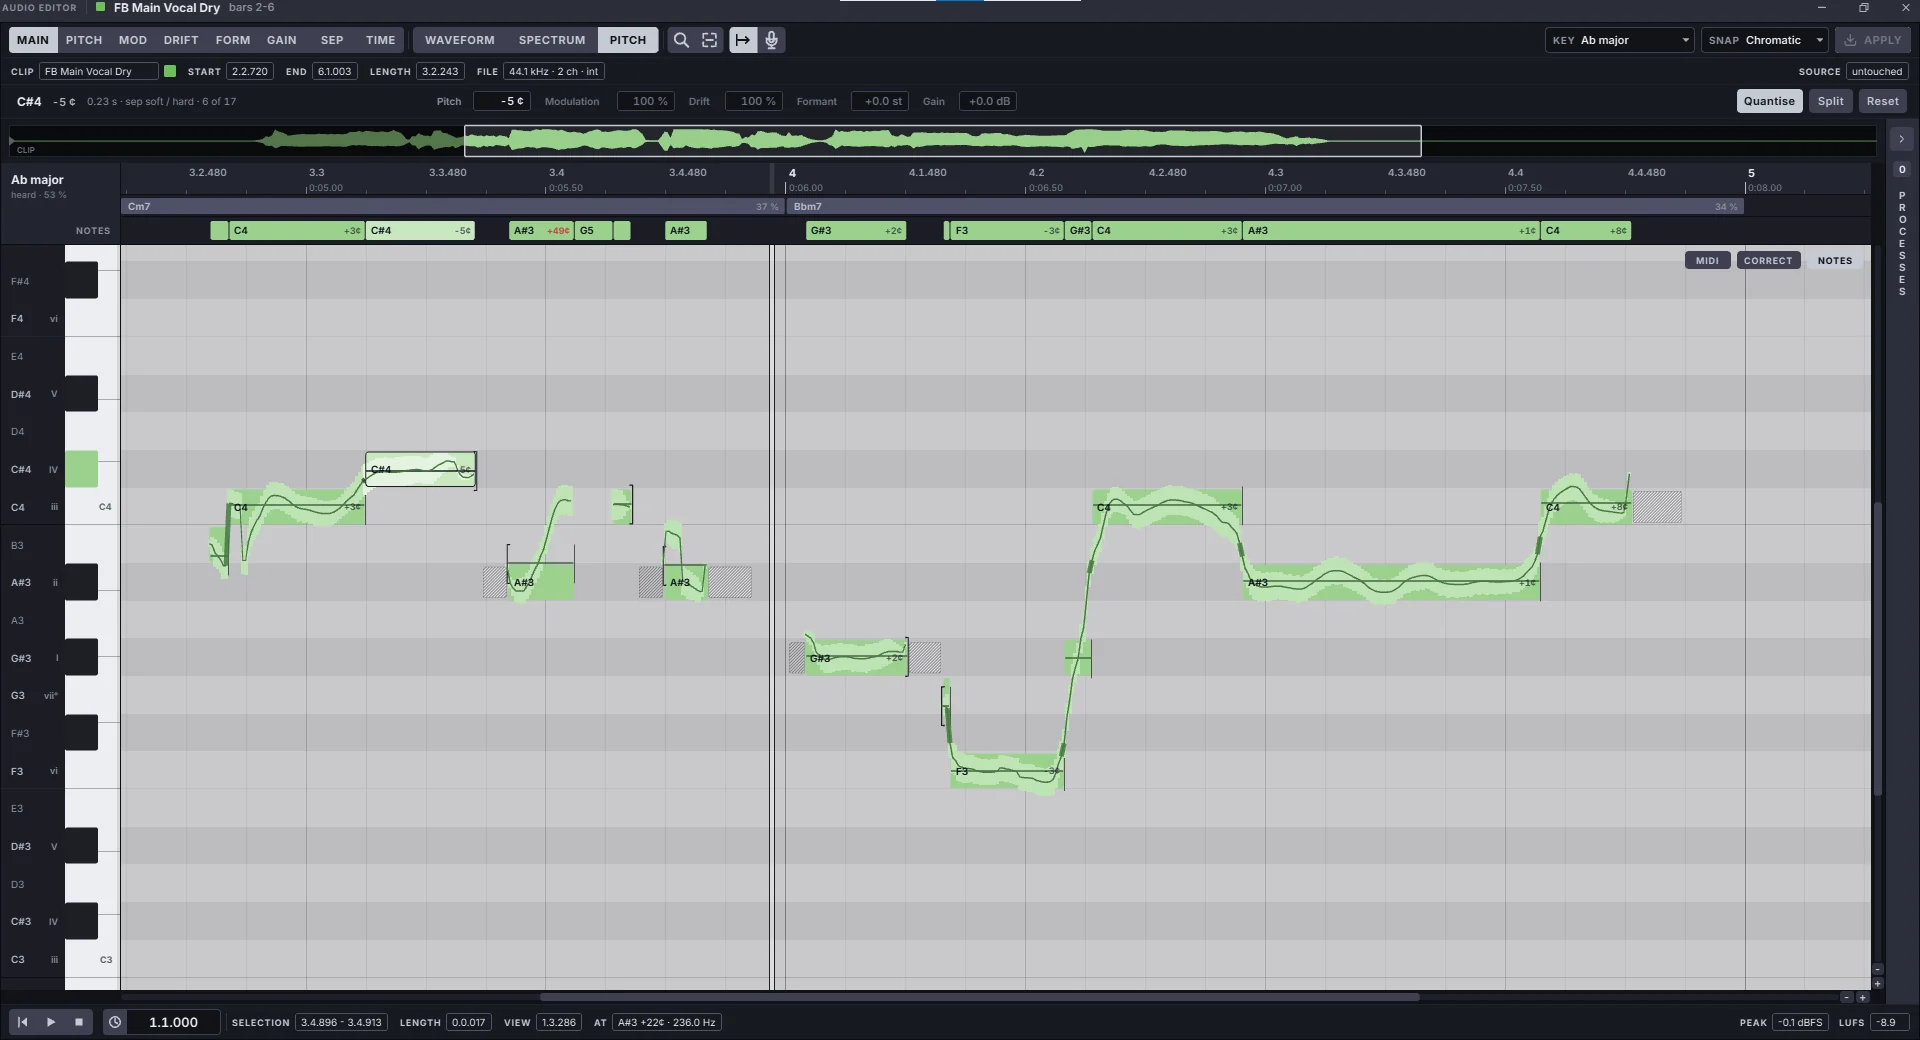The image size is (1920, 1040).
Task: Switch view to WAVEFORM
Action: [460, 40]
